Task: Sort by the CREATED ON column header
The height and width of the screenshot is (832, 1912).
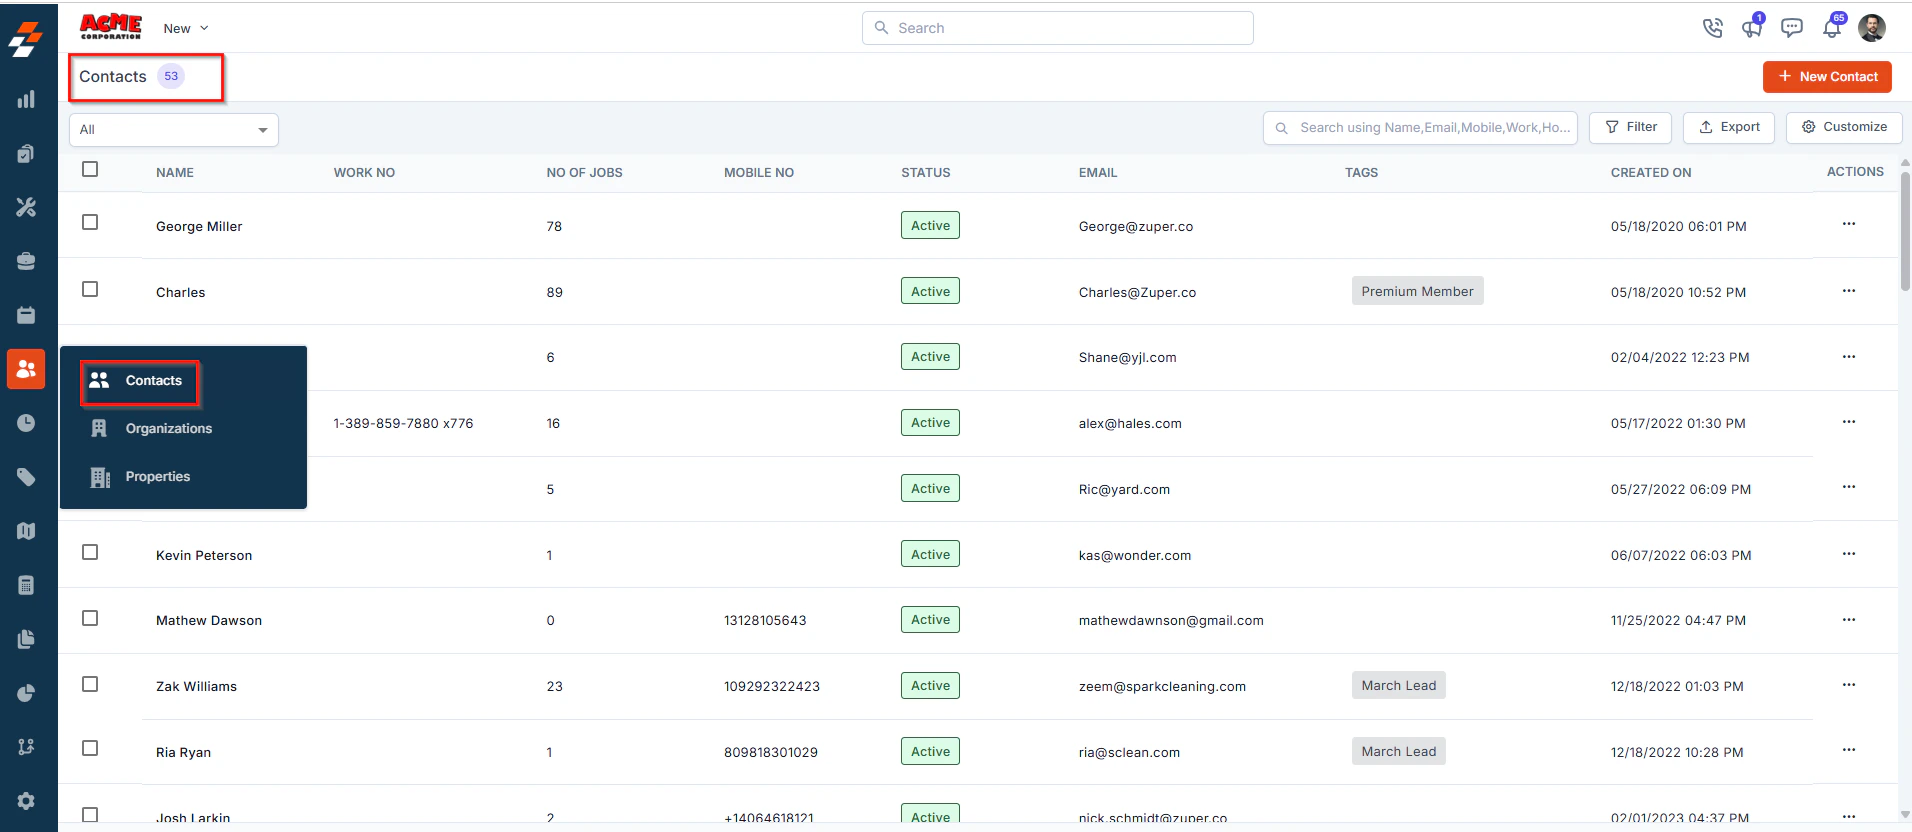Action: [1651, 173]
